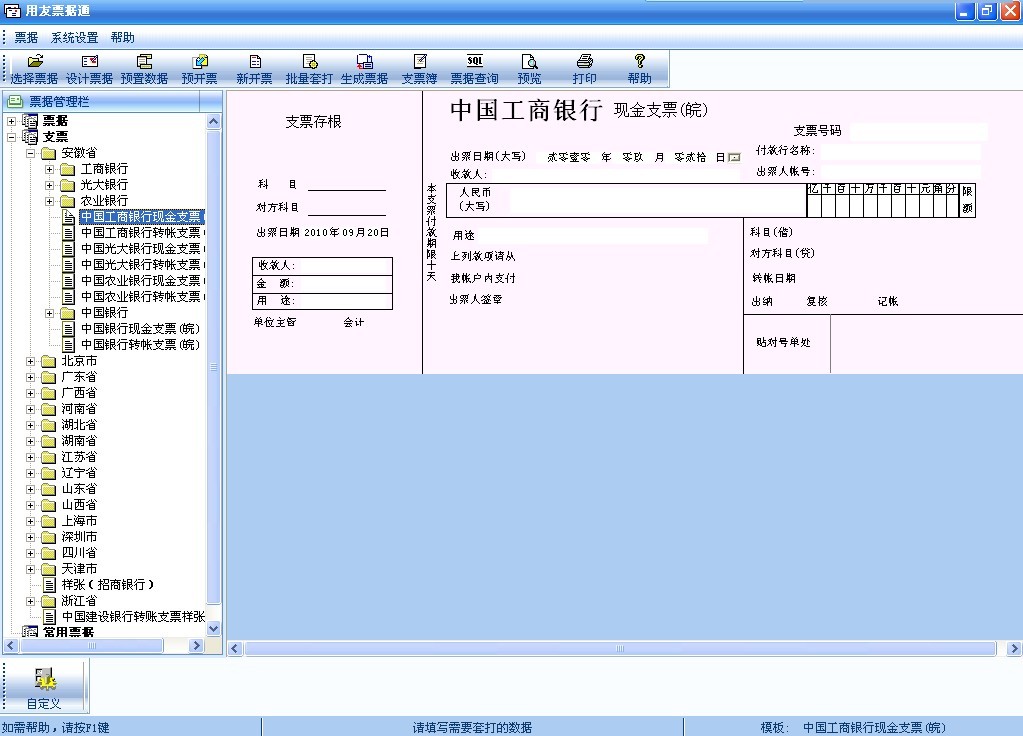Open the 系统设置 menu
This screenshot has height=736, width=1023.
(x=74, y=38)
